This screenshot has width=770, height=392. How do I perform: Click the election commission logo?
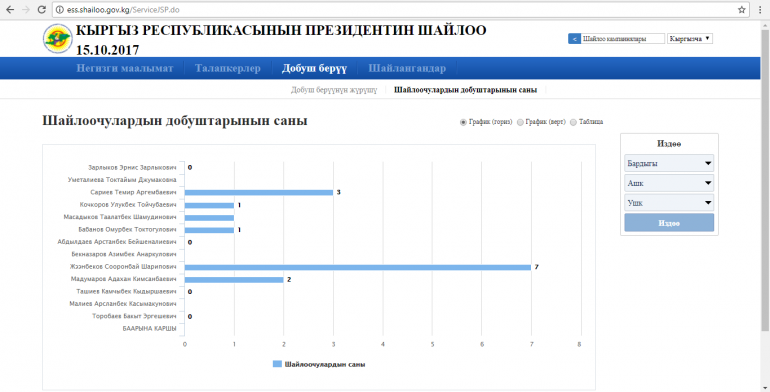coord(57,38)
